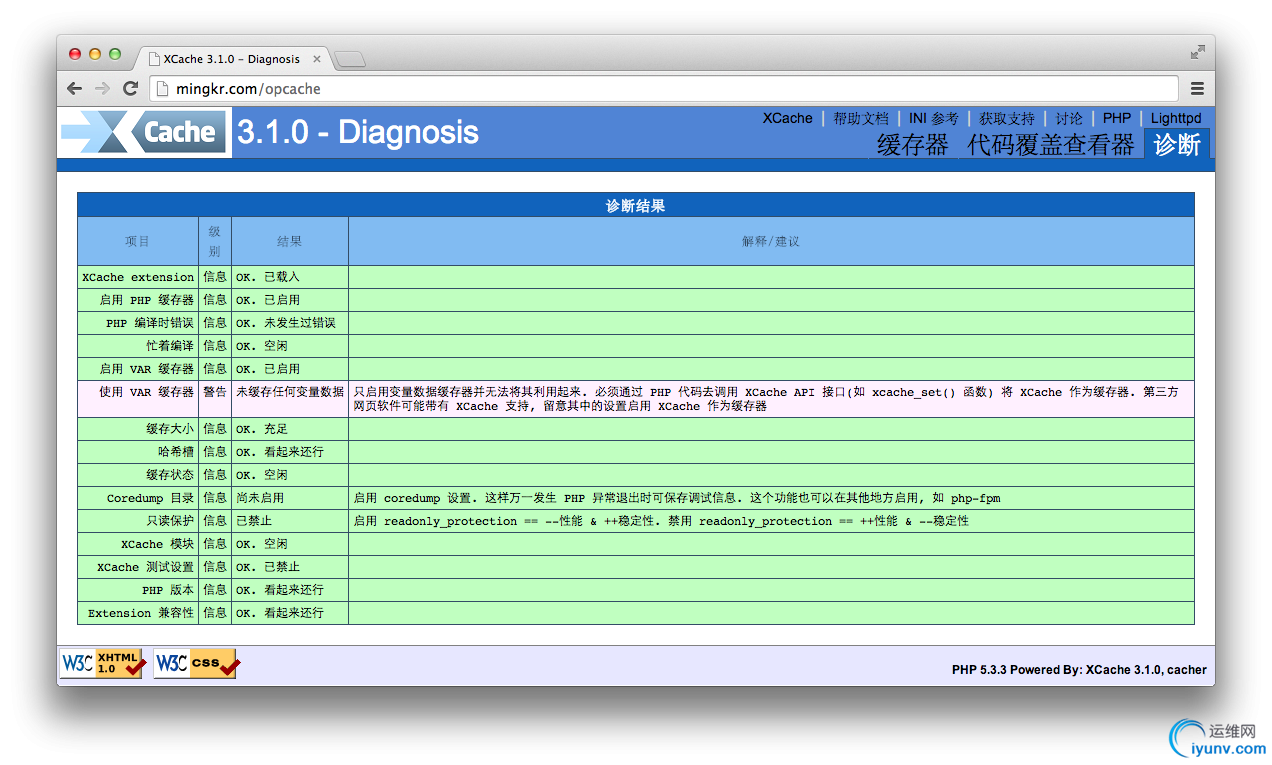The width and height of the screenshot is (1272, 765).
Task: Click the PHP 5.3.3 Powered By footer text
Action: (1079, 670)
